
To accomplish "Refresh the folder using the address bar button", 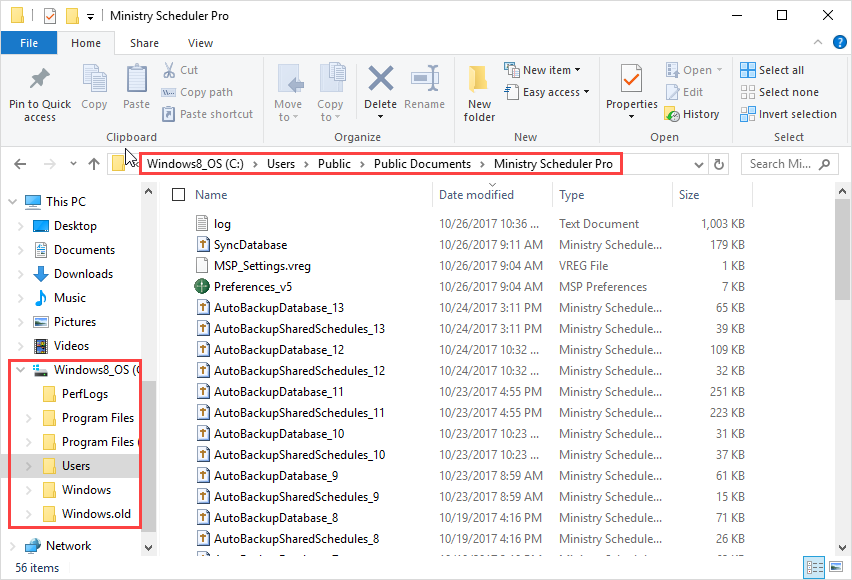I will pyautogui.click(x=719, y=164).
